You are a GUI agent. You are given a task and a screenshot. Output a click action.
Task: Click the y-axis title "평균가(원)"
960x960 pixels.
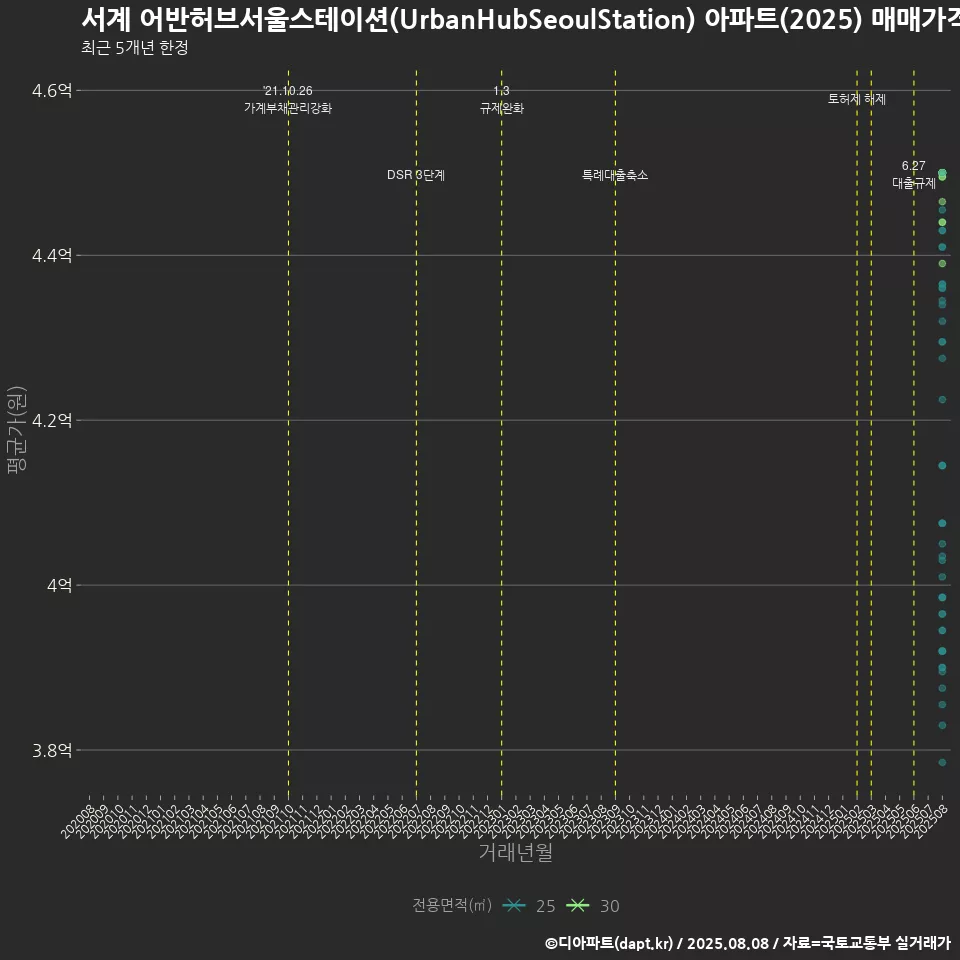17,430
